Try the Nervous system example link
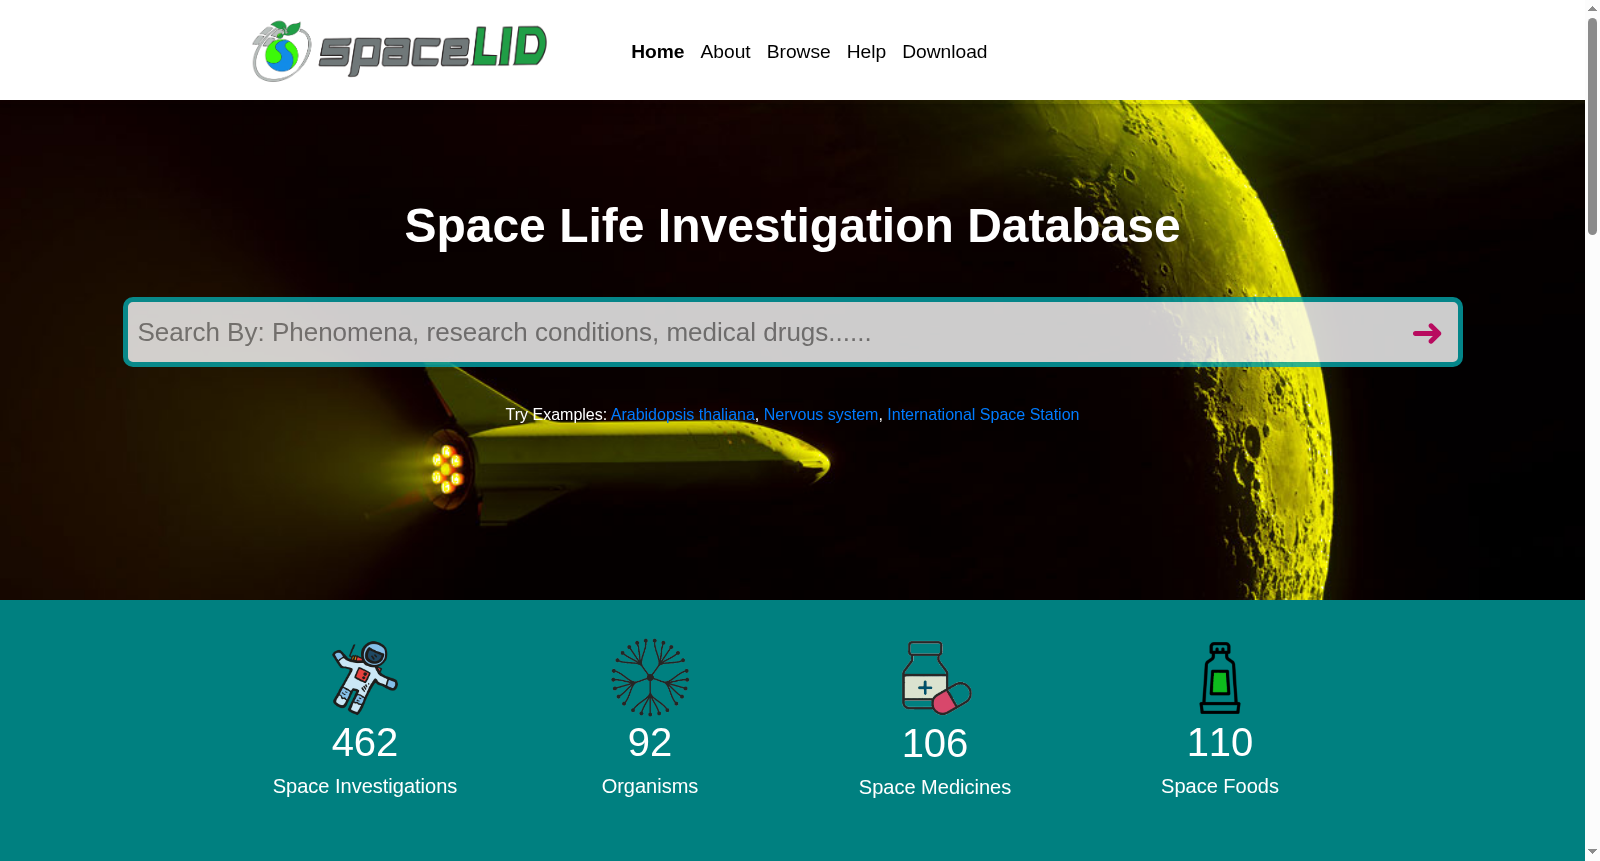The width and height of the screenshot is (1600, 861). [x=821, y=415]
